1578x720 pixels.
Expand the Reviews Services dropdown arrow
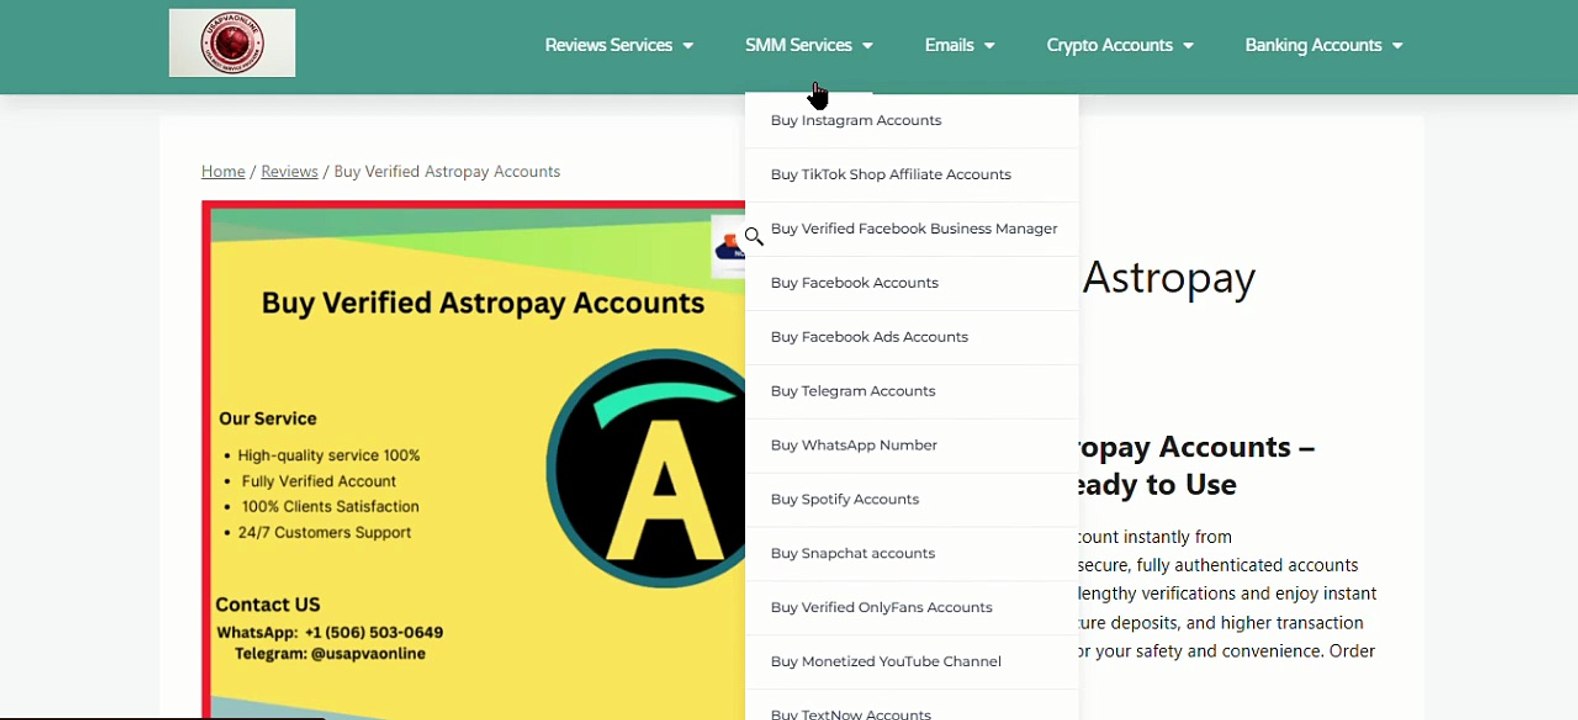[688, 46]
